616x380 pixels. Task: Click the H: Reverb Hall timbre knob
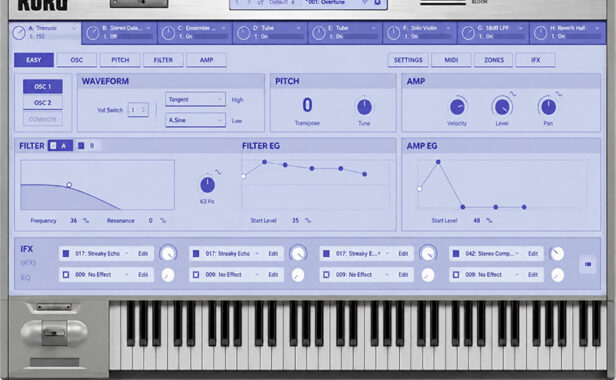click(x=541, y=33)
